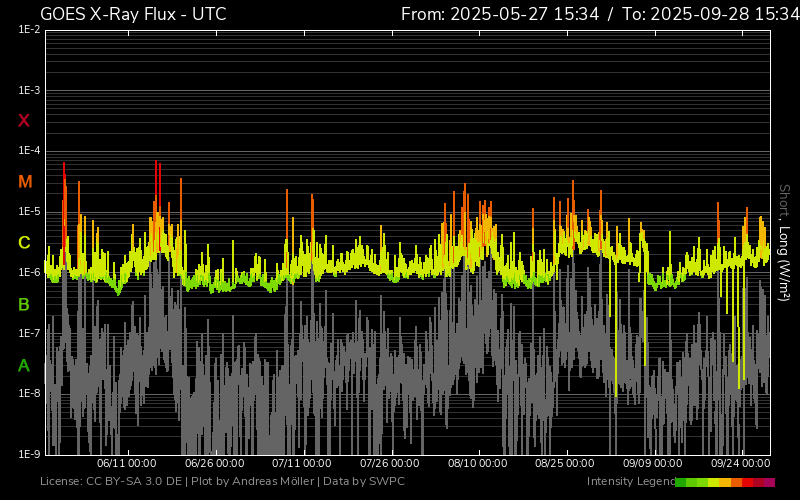Click the Intensity Legend label
Image resolution: width=800 pixels, height=500 pixels.
(x=630, y=482)
